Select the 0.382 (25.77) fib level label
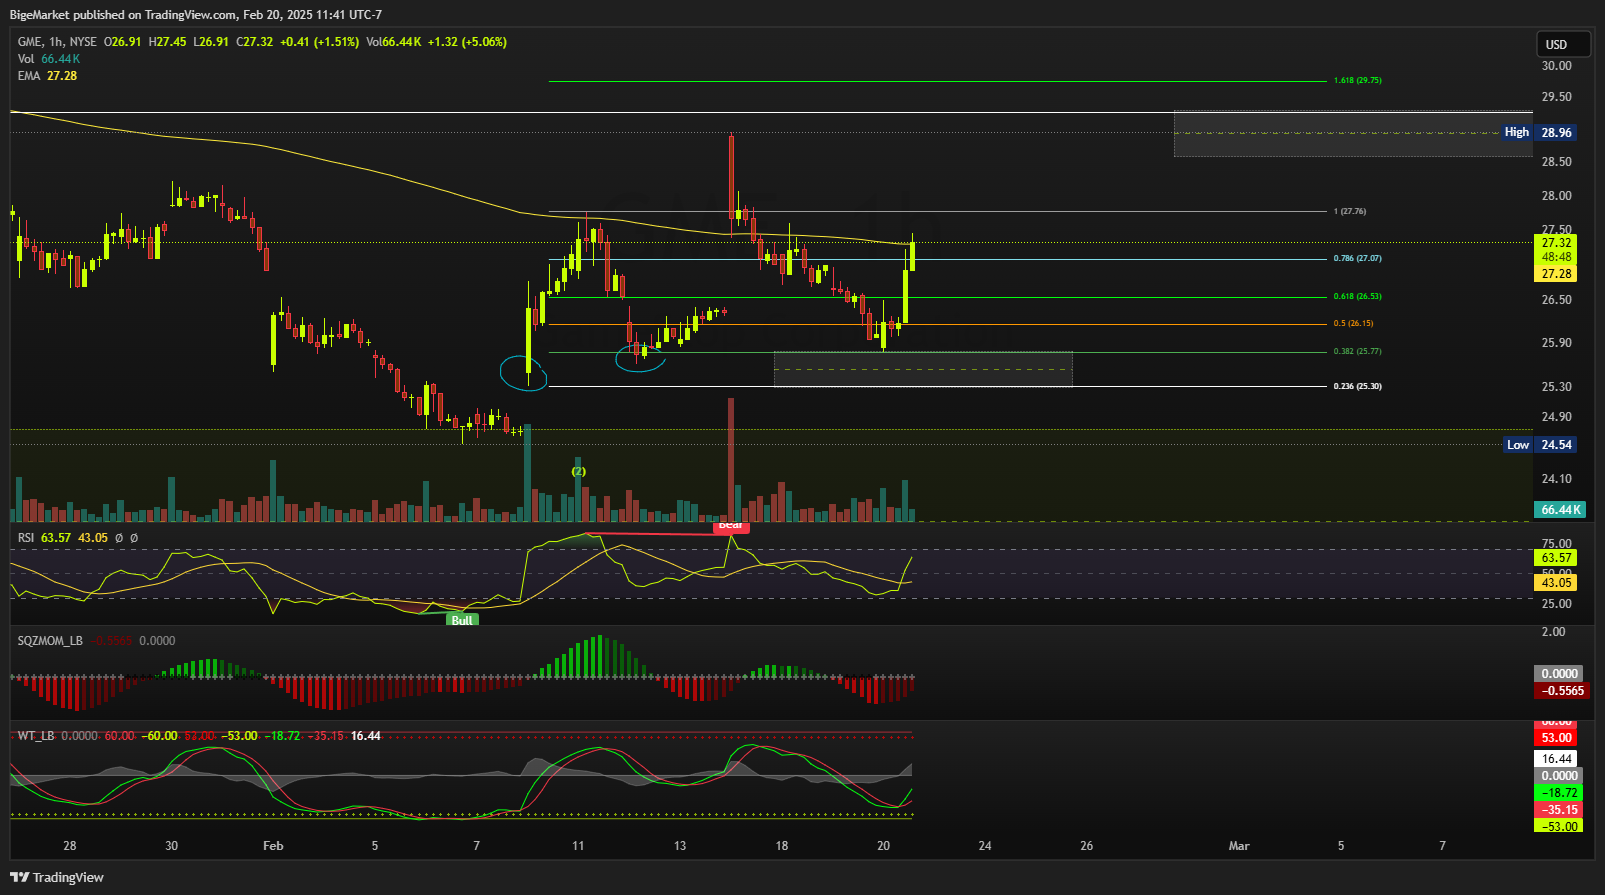The image size is (1605, 895). [x=1358, y=351]
